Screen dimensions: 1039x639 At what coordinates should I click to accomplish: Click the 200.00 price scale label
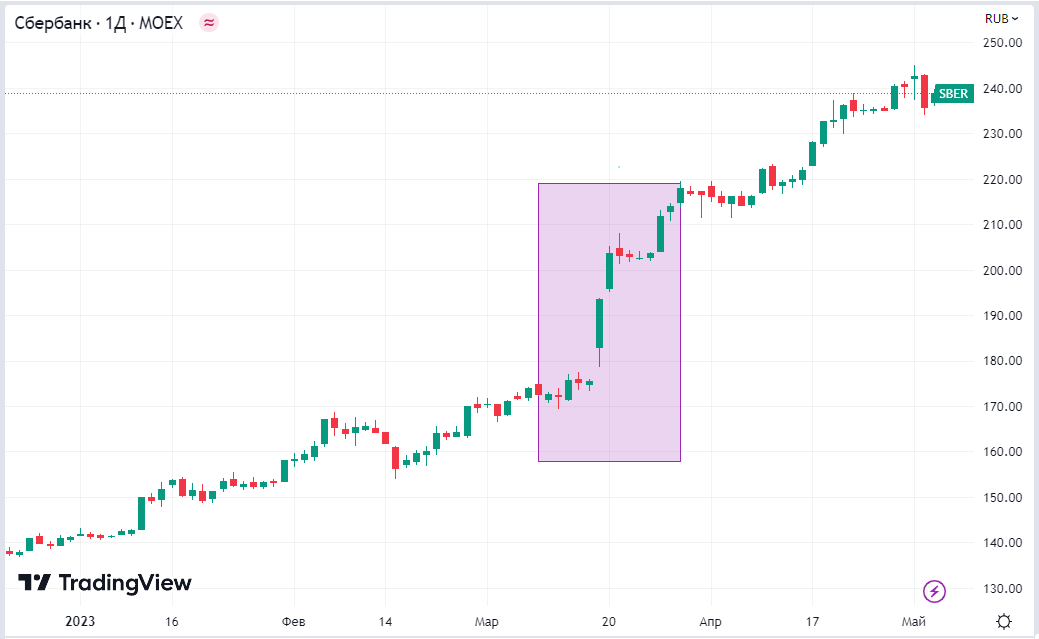pyautogui.click(x=1001, y=271)
